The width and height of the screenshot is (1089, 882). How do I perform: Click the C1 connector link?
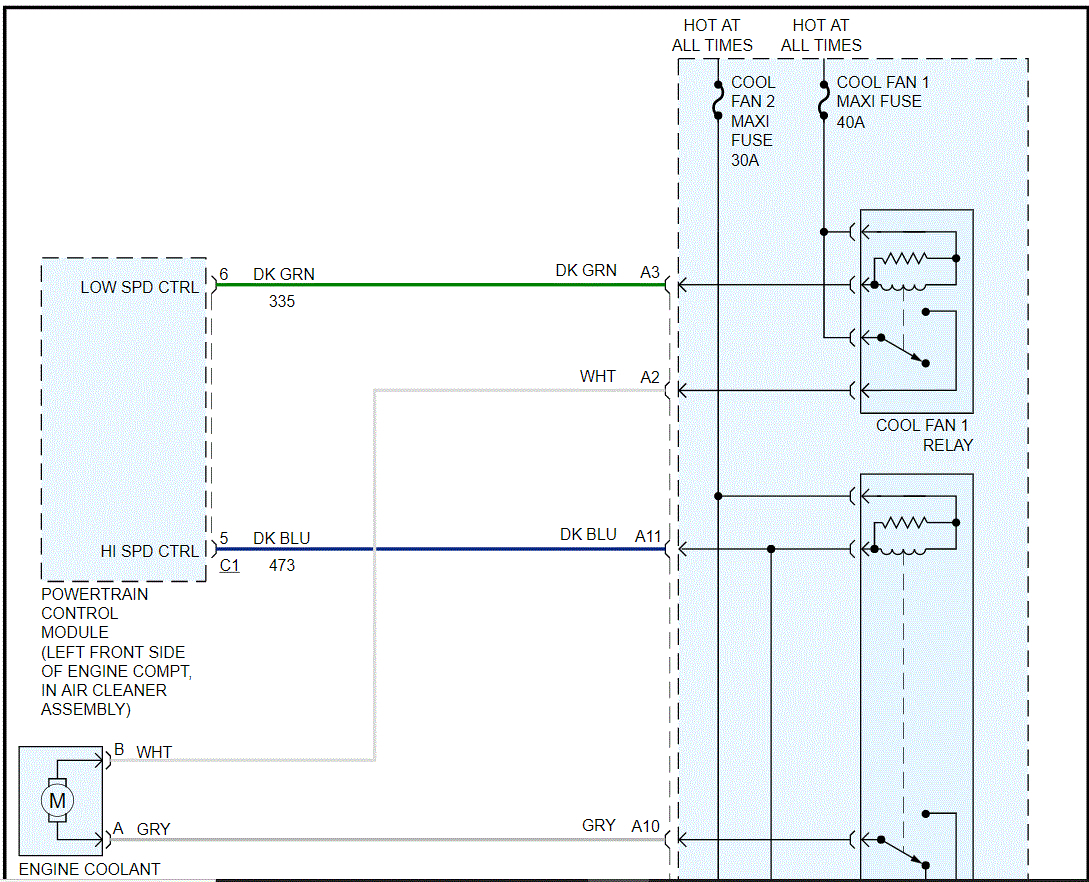[229, 565]
